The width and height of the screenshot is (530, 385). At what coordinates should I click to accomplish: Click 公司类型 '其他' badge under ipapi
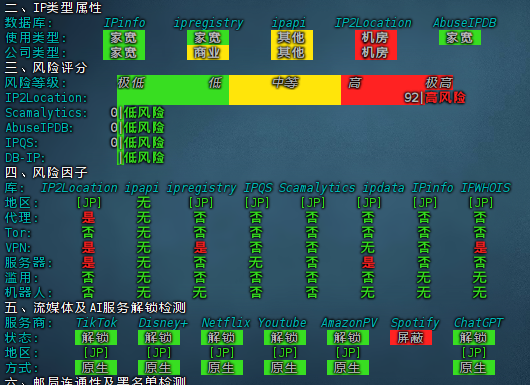point(292,52)
